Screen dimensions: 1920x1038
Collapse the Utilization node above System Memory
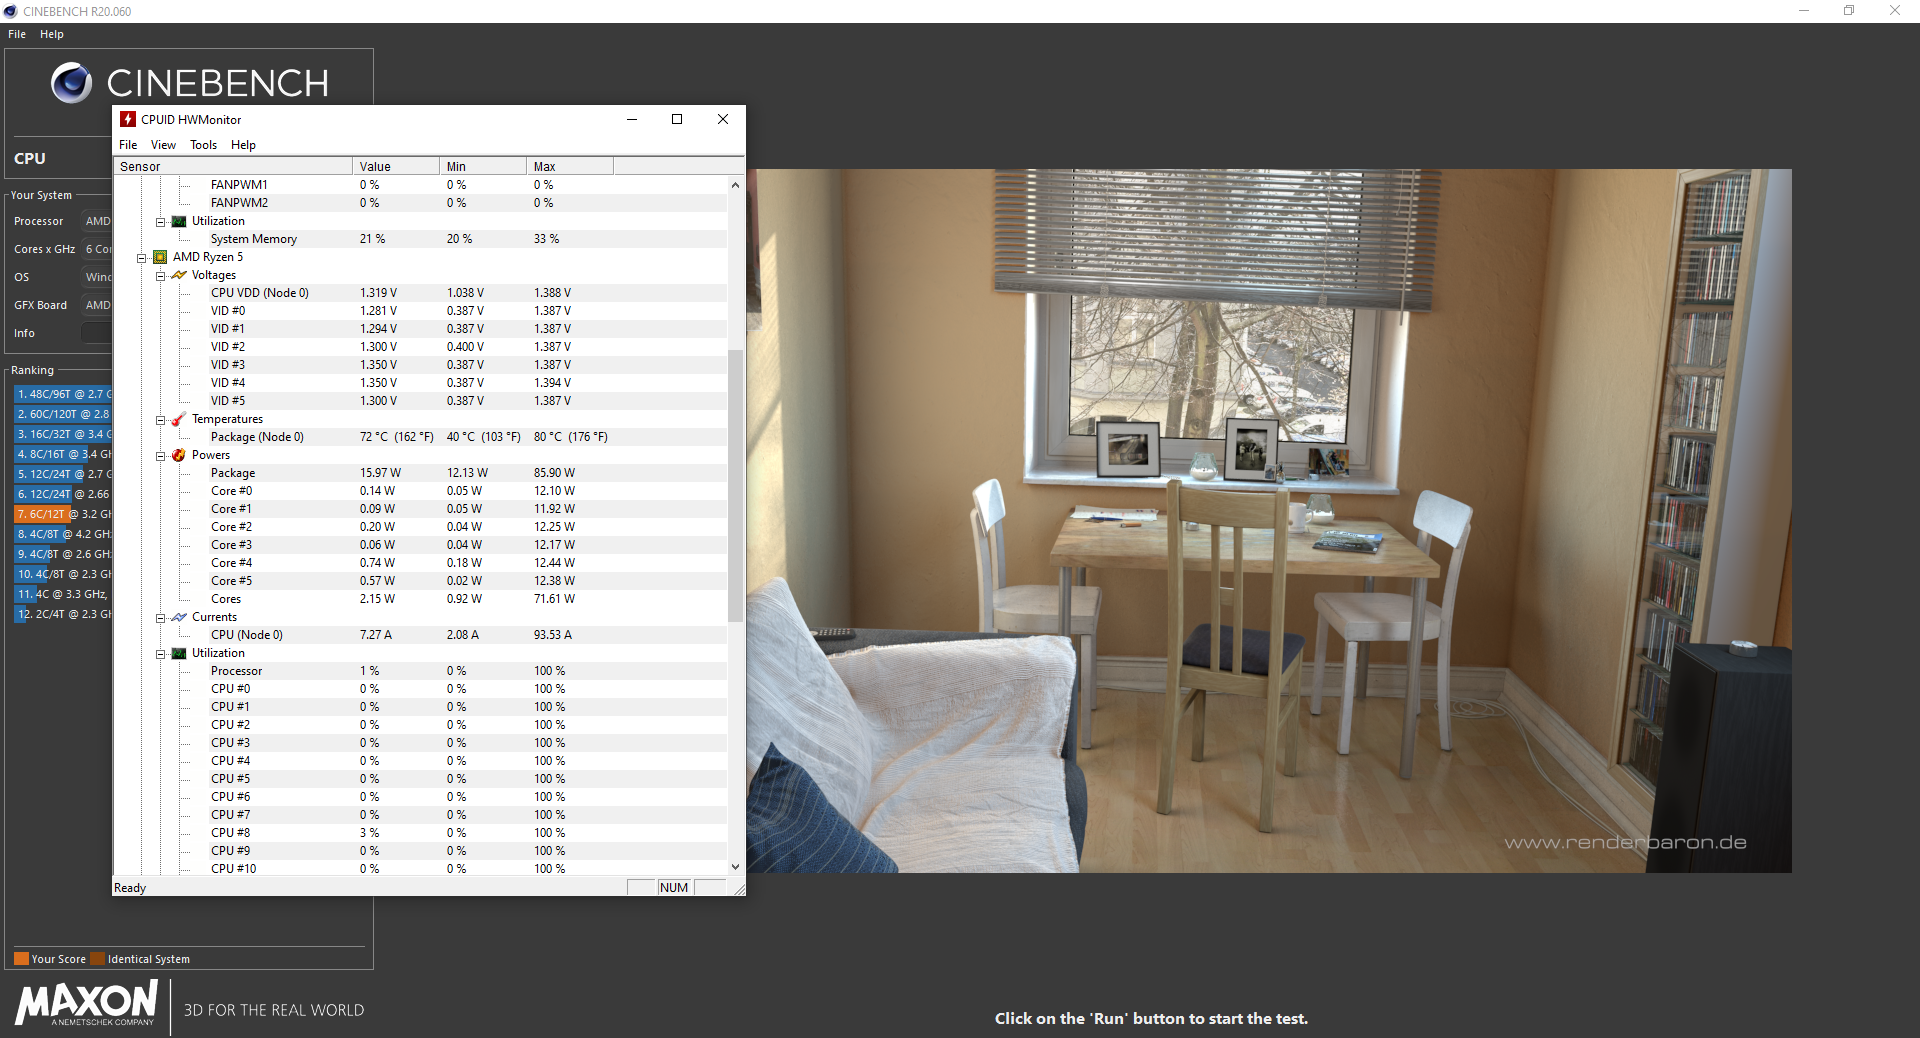(160, 222)
